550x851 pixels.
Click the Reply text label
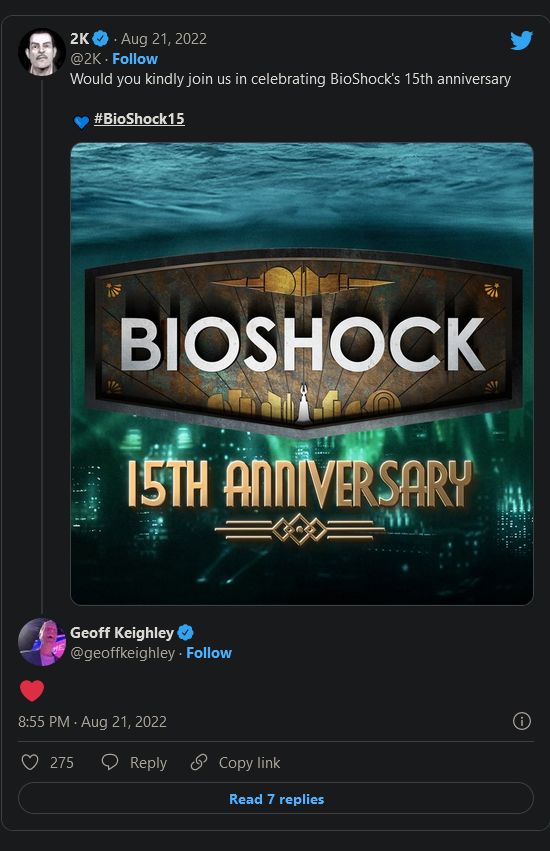(x=148, y=763)
